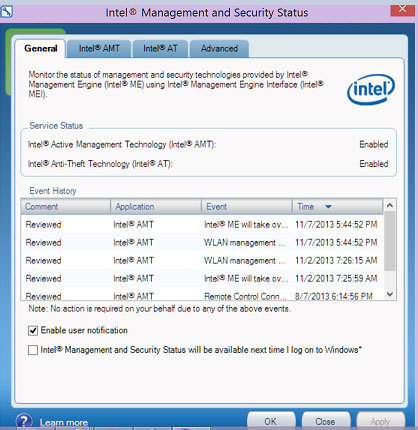
Task: Click the blue help question mark icon
Action: tap(24, 421)
